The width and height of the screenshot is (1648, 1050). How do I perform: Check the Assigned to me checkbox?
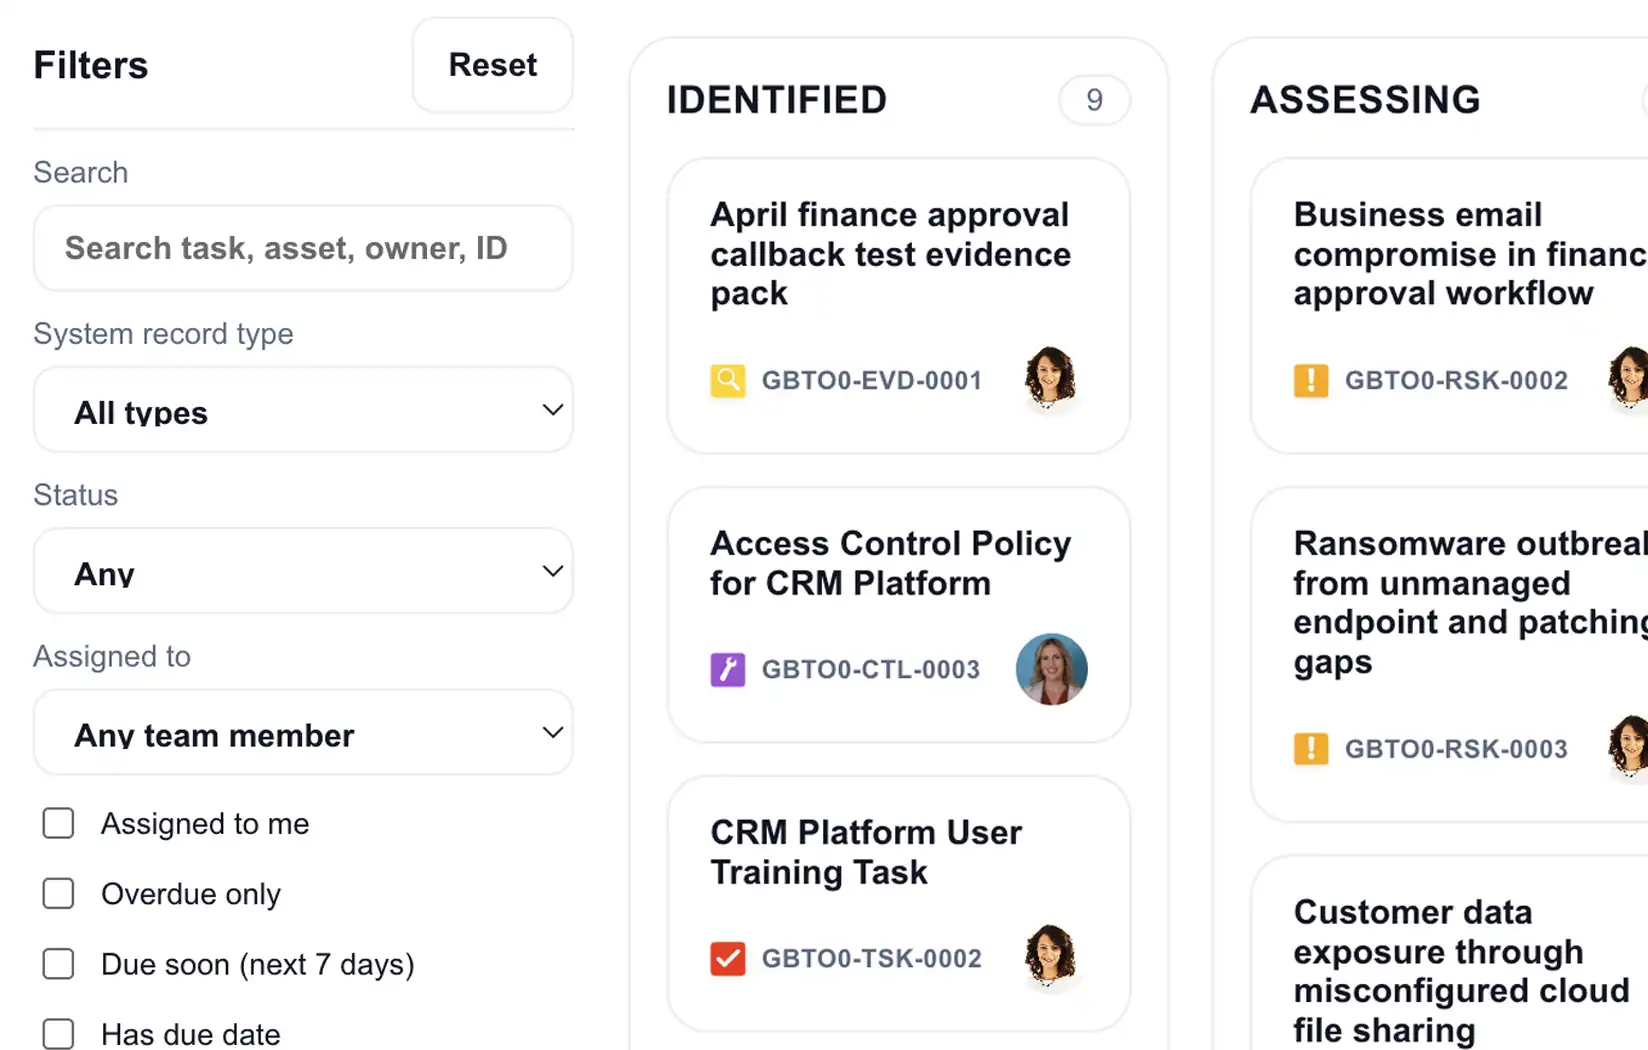click(x=58, y=823)
